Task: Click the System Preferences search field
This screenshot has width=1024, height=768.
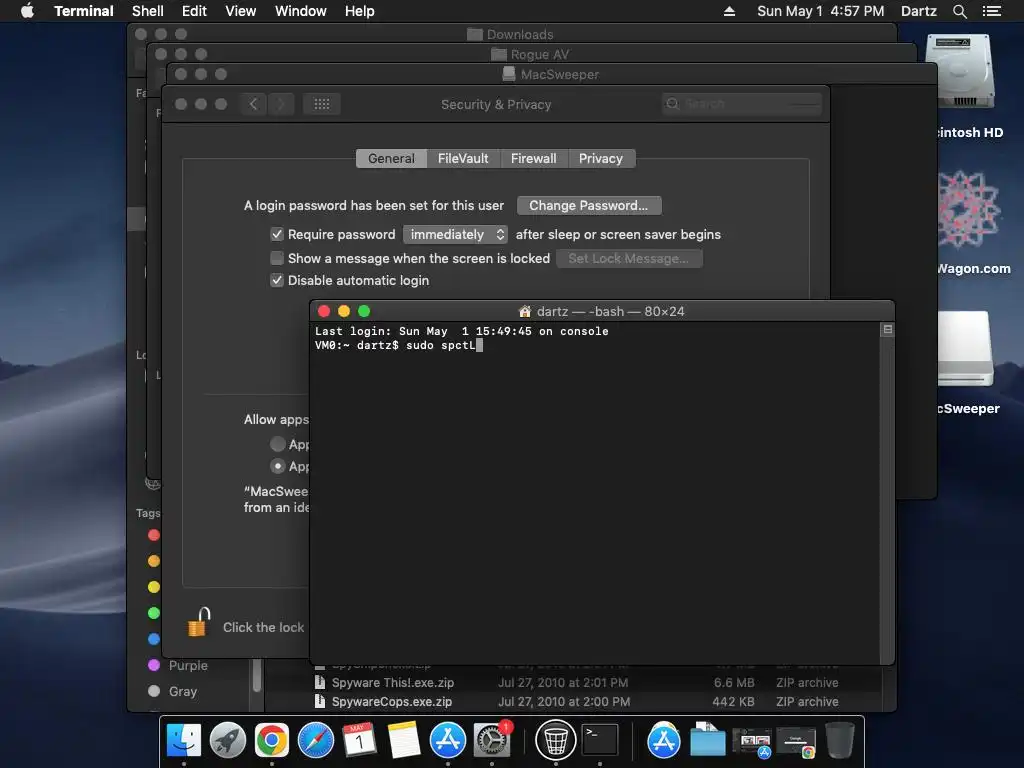Action: click(741, 104)
